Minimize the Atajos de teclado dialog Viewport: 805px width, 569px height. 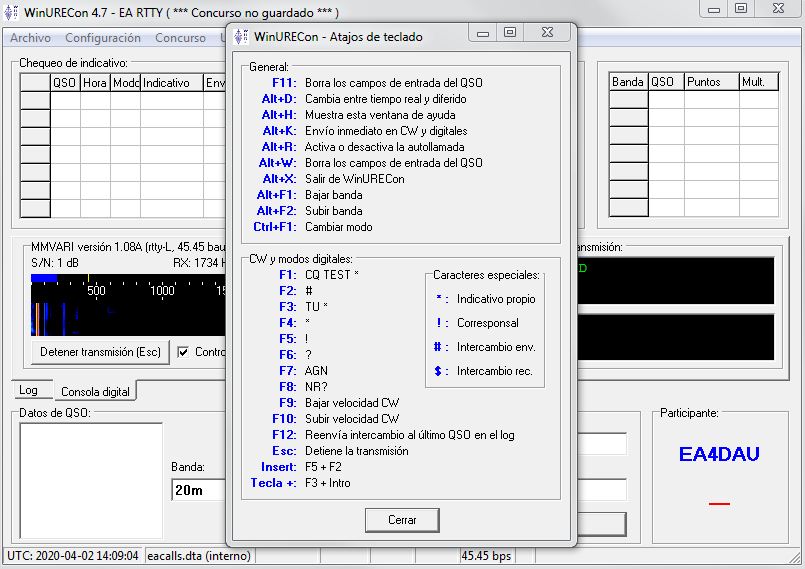pos(485,33)
